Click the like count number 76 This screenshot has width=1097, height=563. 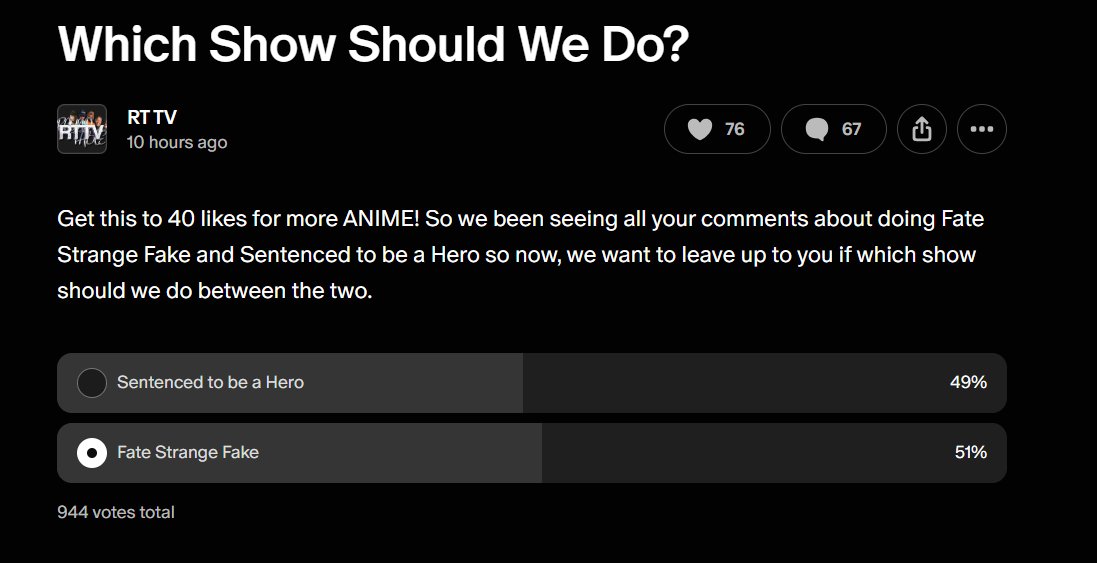(735, 129)
